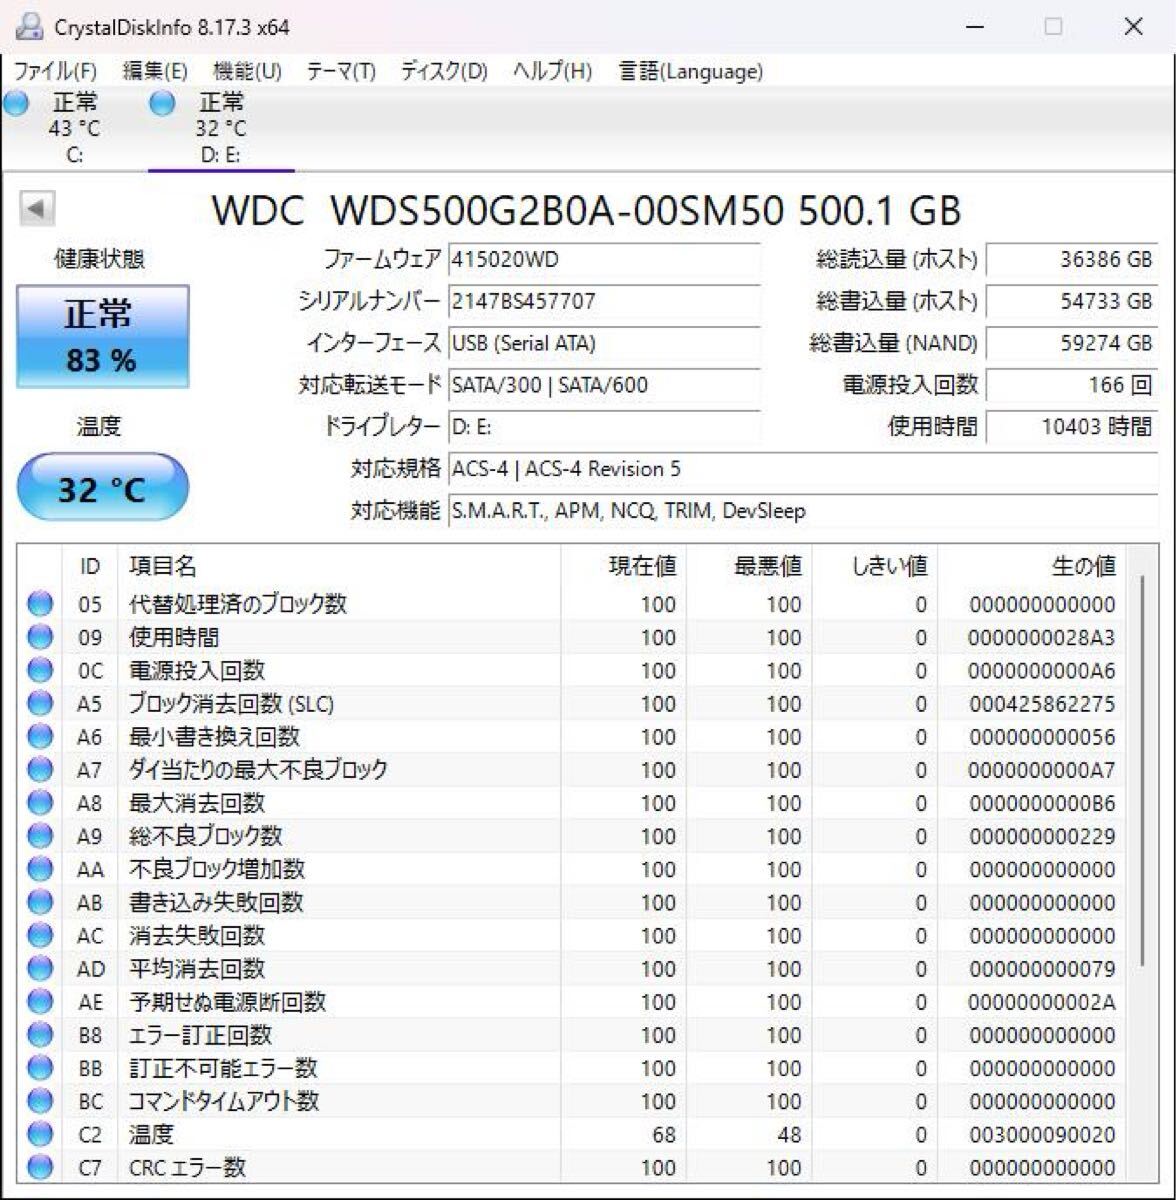Click the status orb for attribute AE
1176x1200 pixels.
pyautogui.click(x=40, y=1002)
